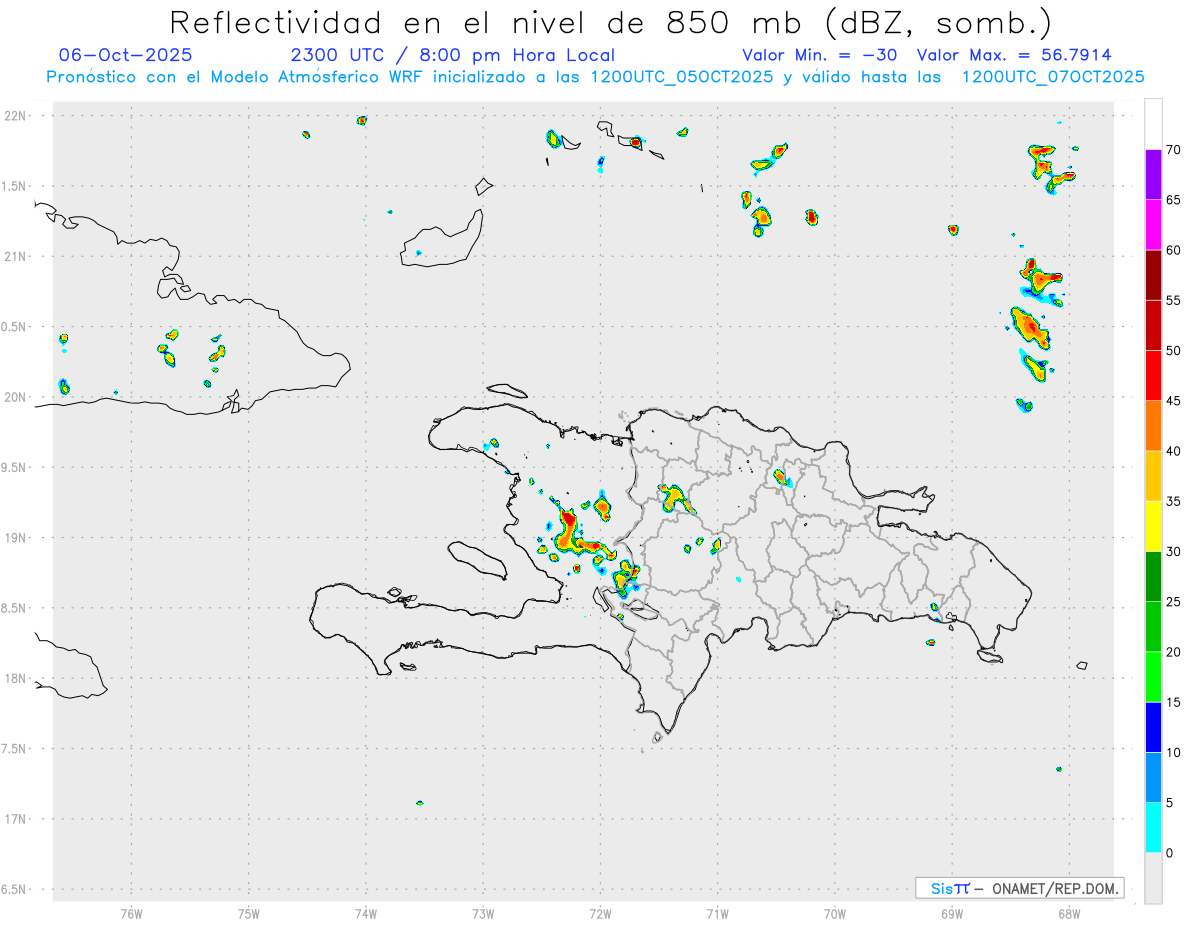
Task: Click the 22N latitude axis label
Action: [x=17, y=116]
